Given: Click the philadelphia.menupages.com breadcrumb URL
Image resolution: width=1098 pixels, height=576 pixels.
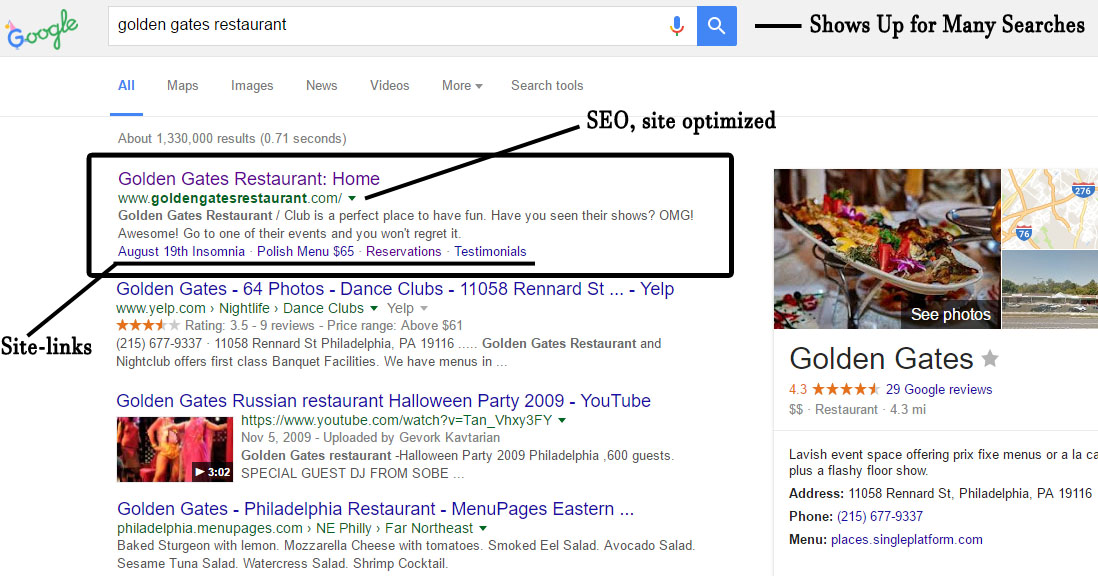Looking at the screenshot, I should 209,528.
